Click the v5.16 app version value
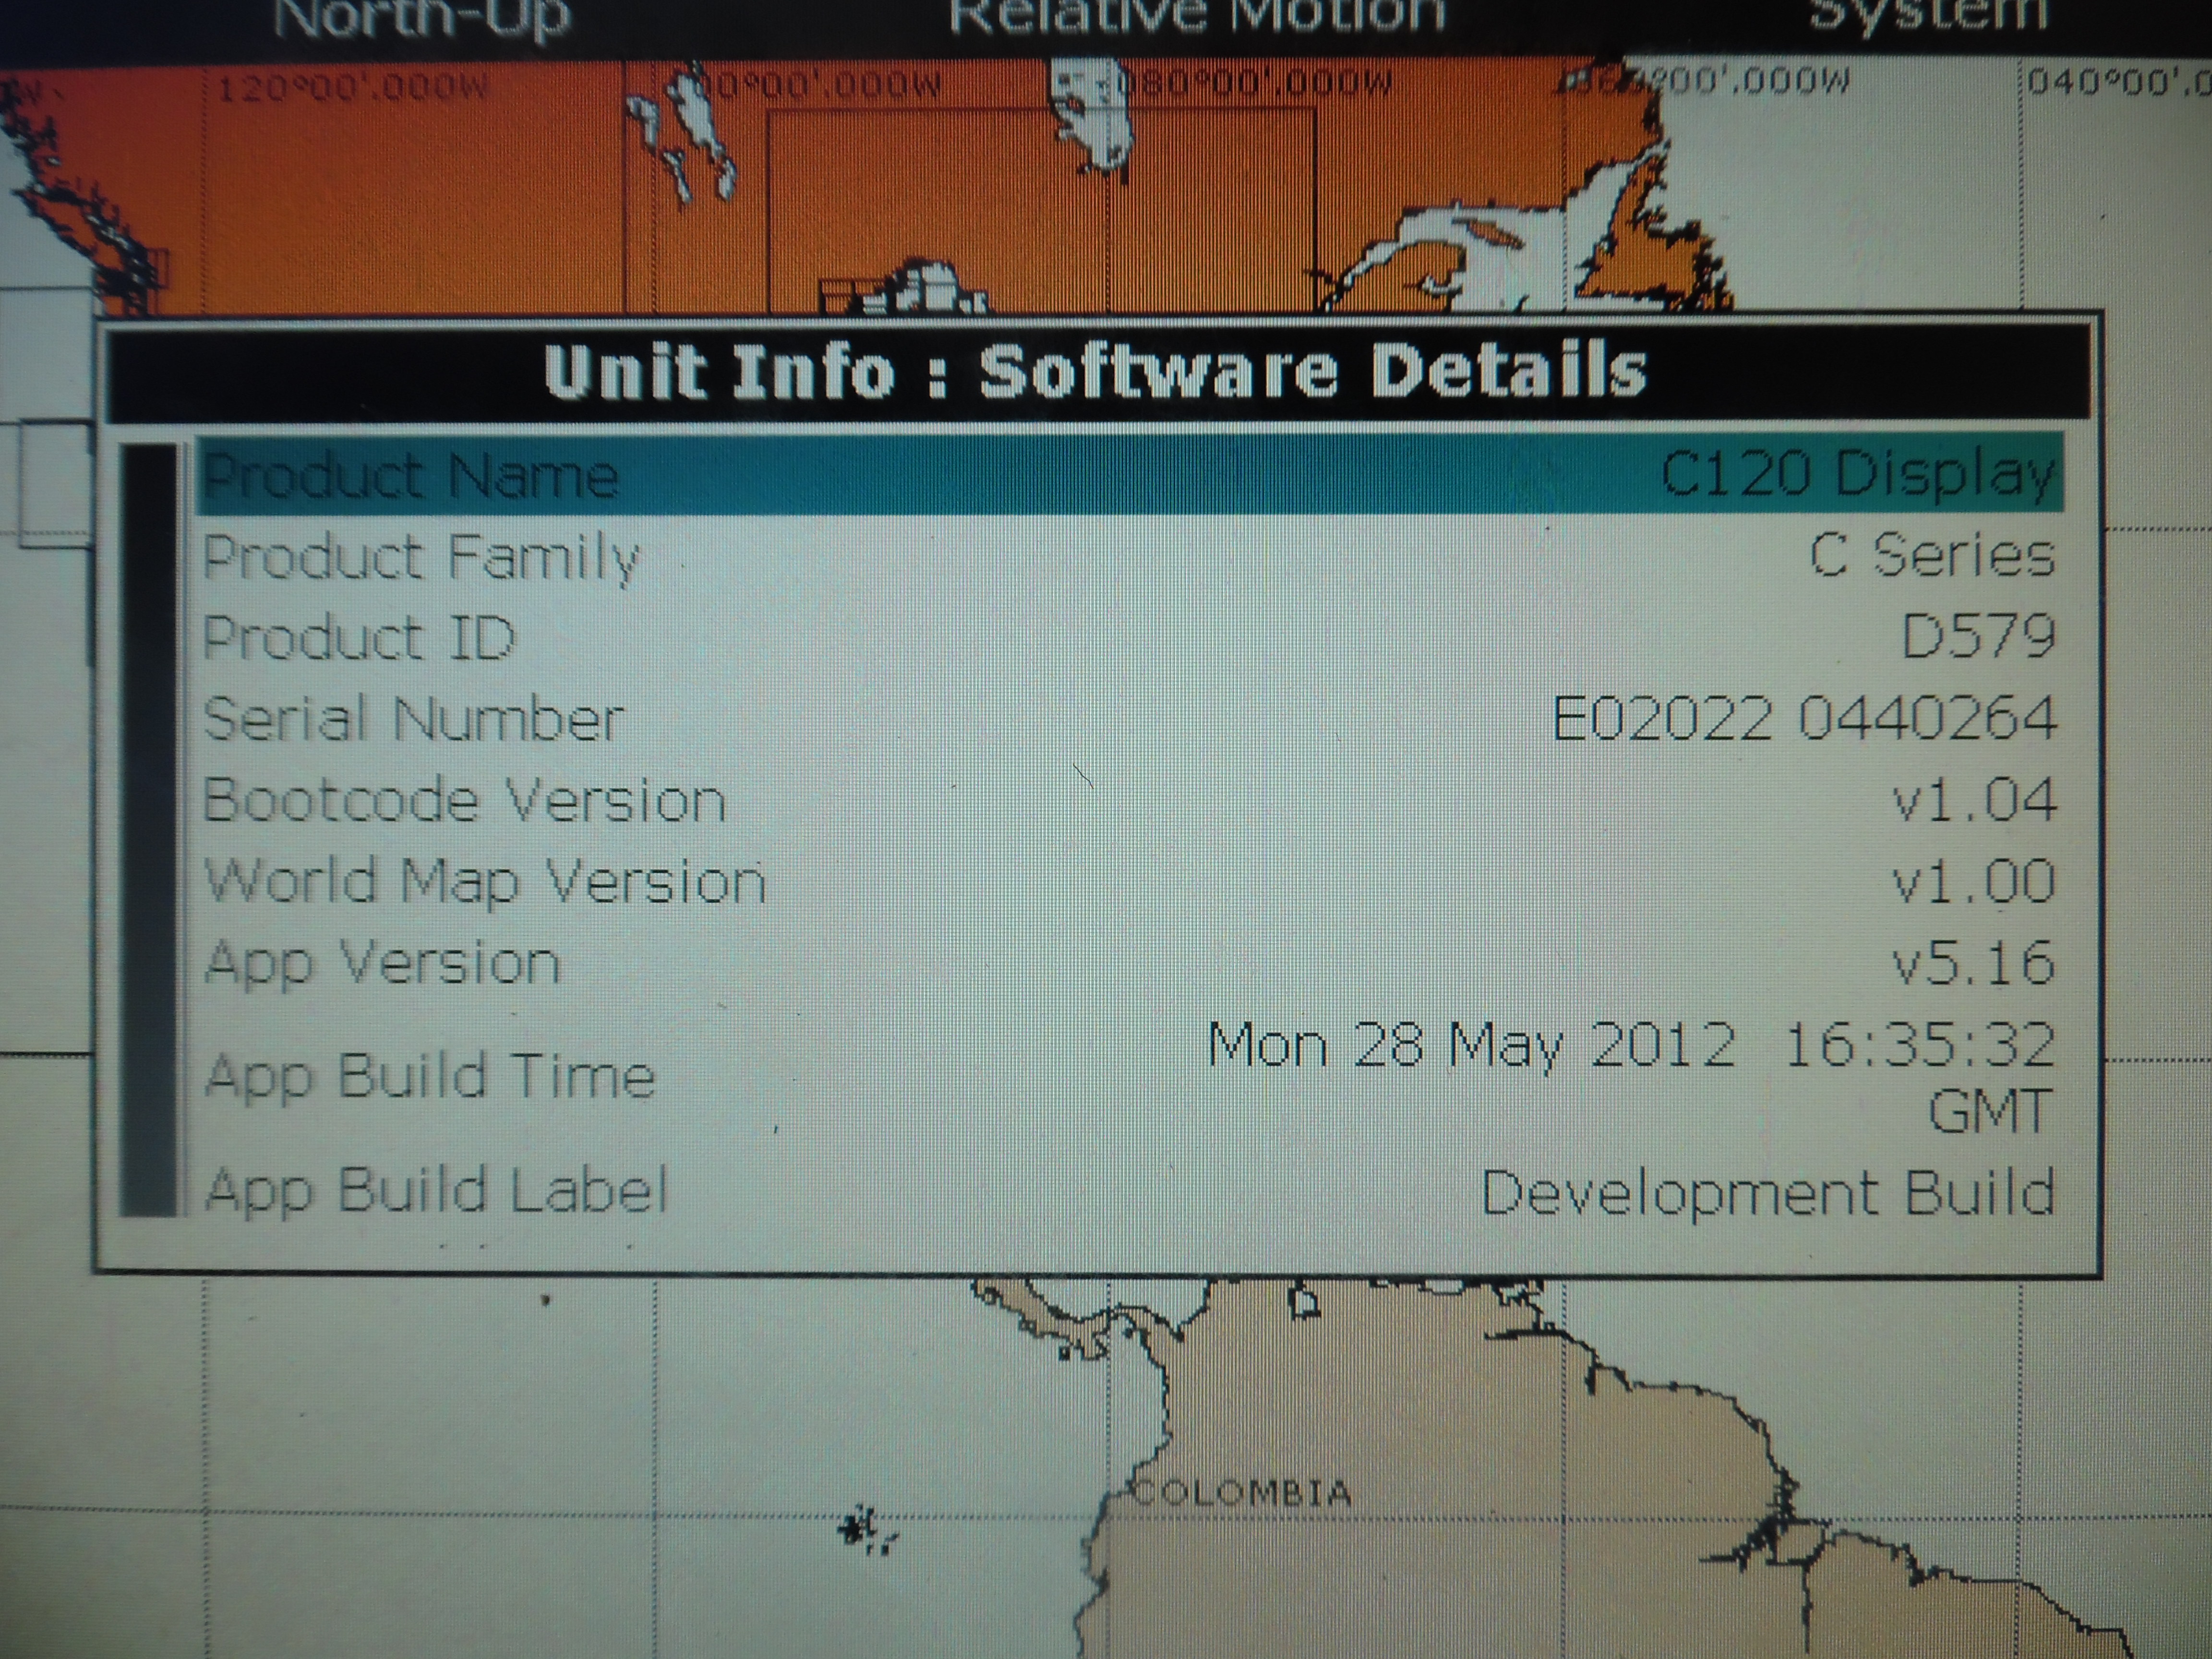 (x=1974, y=963)
